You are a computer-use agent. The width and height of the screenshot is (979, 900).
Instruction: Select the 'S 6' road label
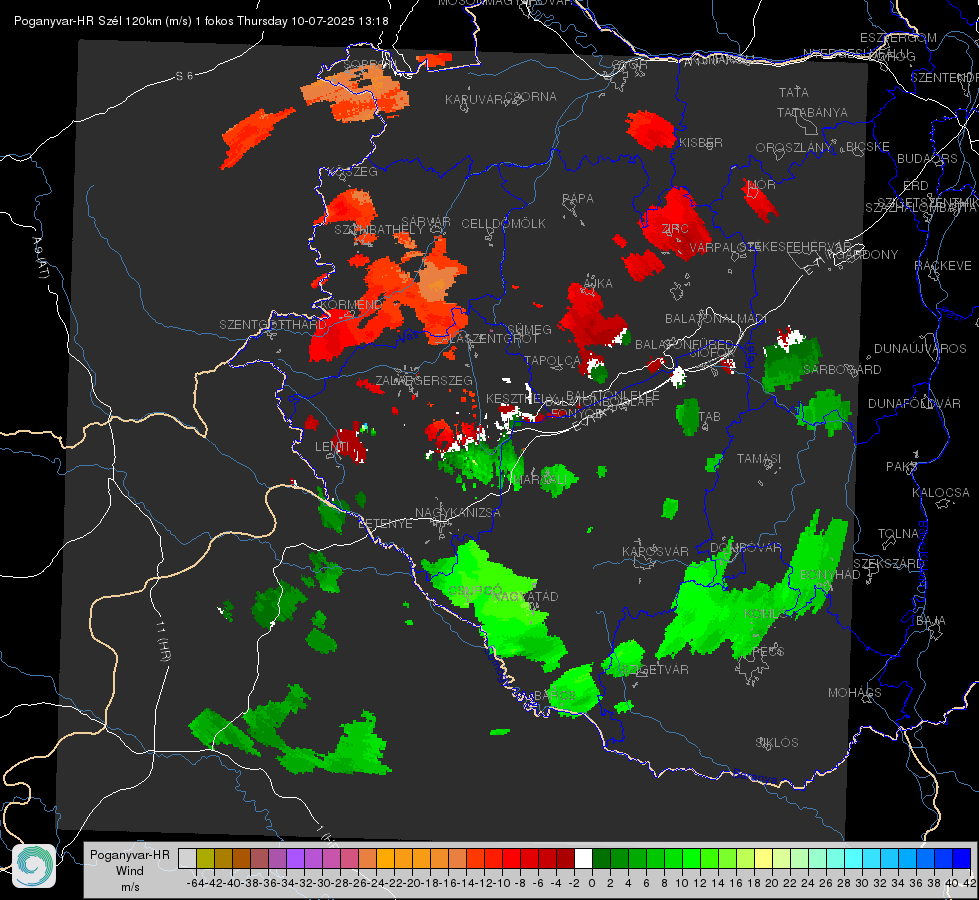pyautogui.click(x=184, y=76)
